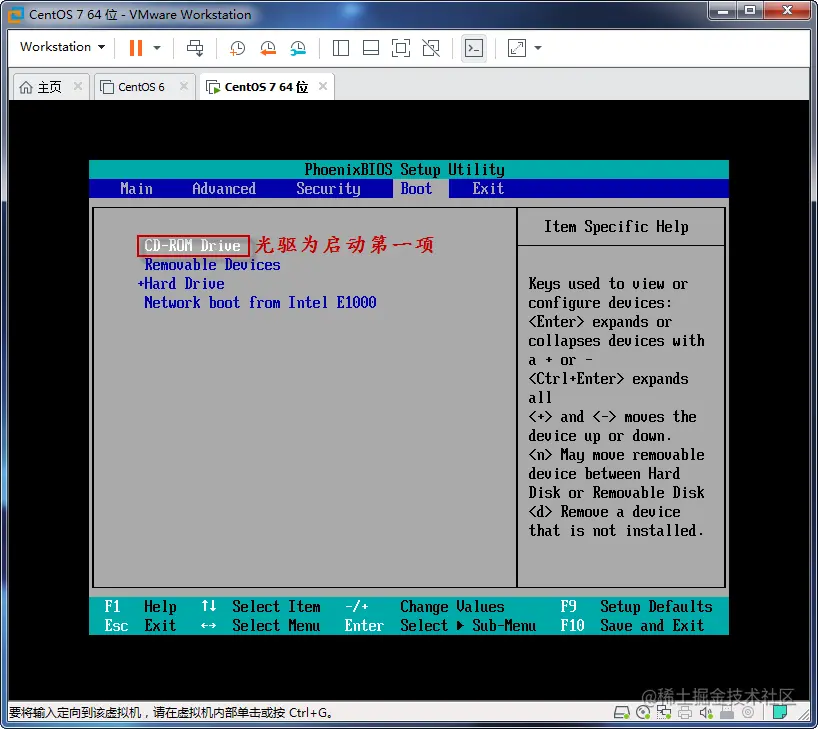Select CD-ROM Drive boot entry
This screenshot has height=729, width=818.
pos(193,246)
